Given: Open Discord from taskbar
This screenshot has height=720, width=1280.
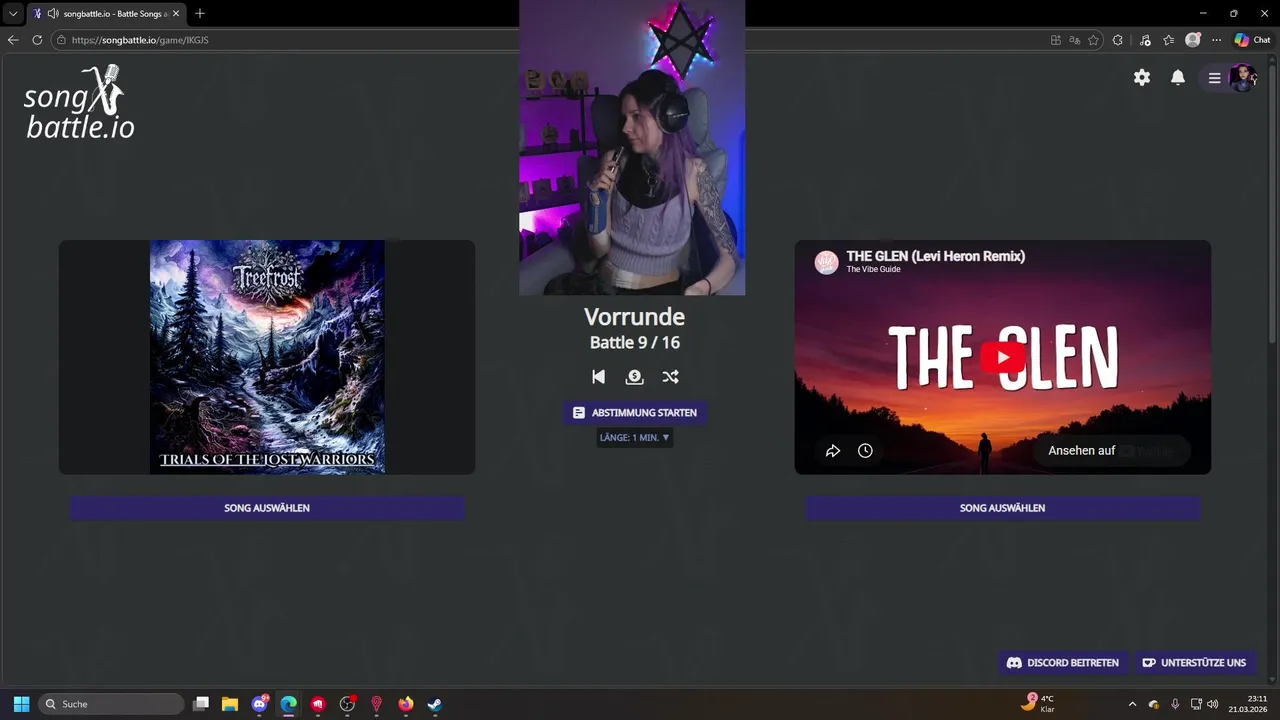Looking at the screenshot, I should coord(260,704).
